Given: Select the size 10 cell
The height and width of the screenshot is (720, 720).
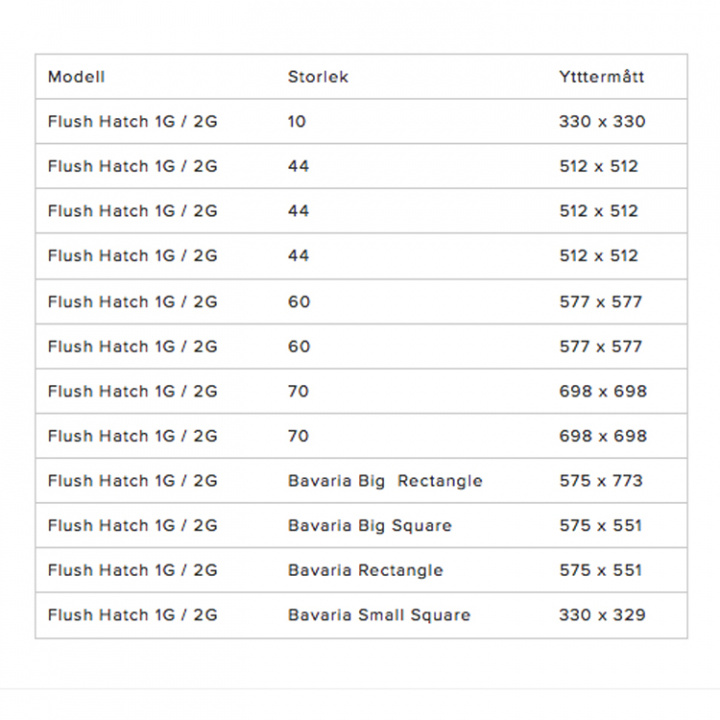Looking at the screenshot, I should [297, 122].
